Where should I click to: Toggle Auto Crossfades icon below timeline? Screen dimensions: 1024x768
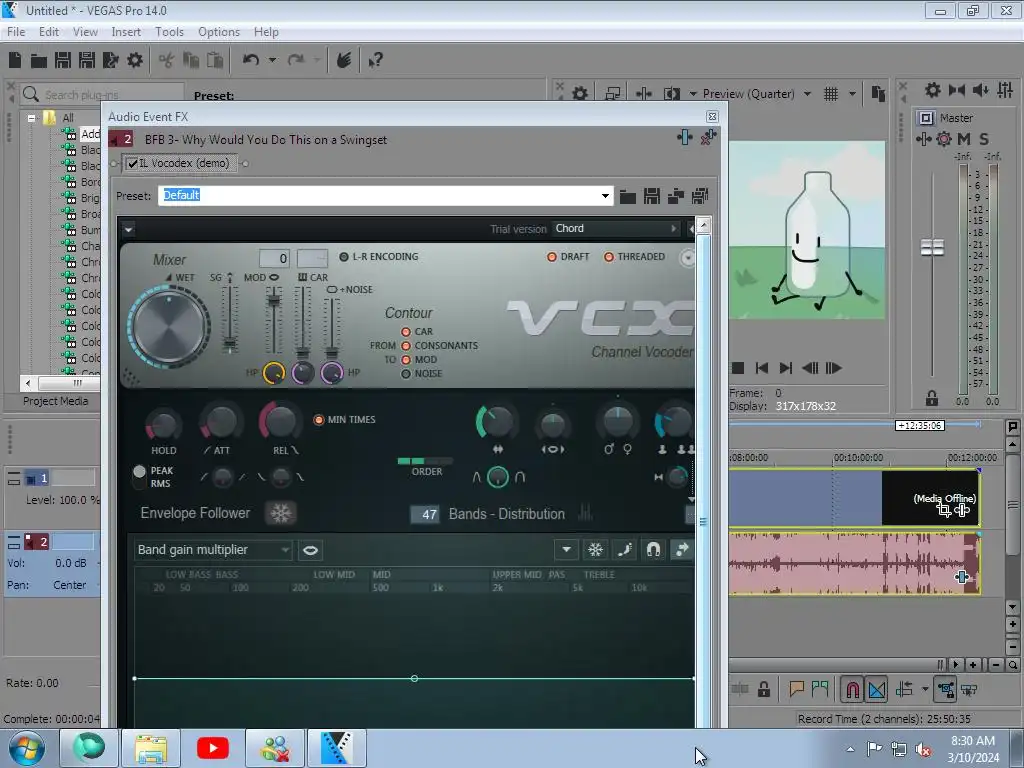[877, 690]
